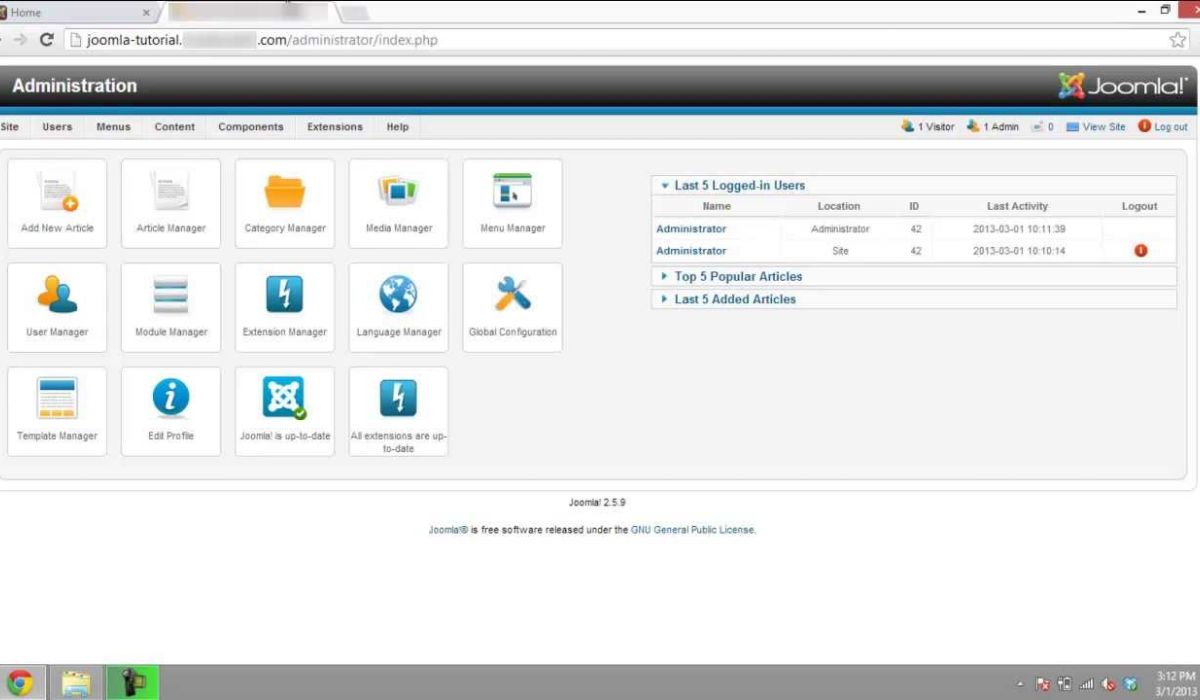Open the Menu Manager icon
Screen dimensions: 1200x700
click(513, 203)
